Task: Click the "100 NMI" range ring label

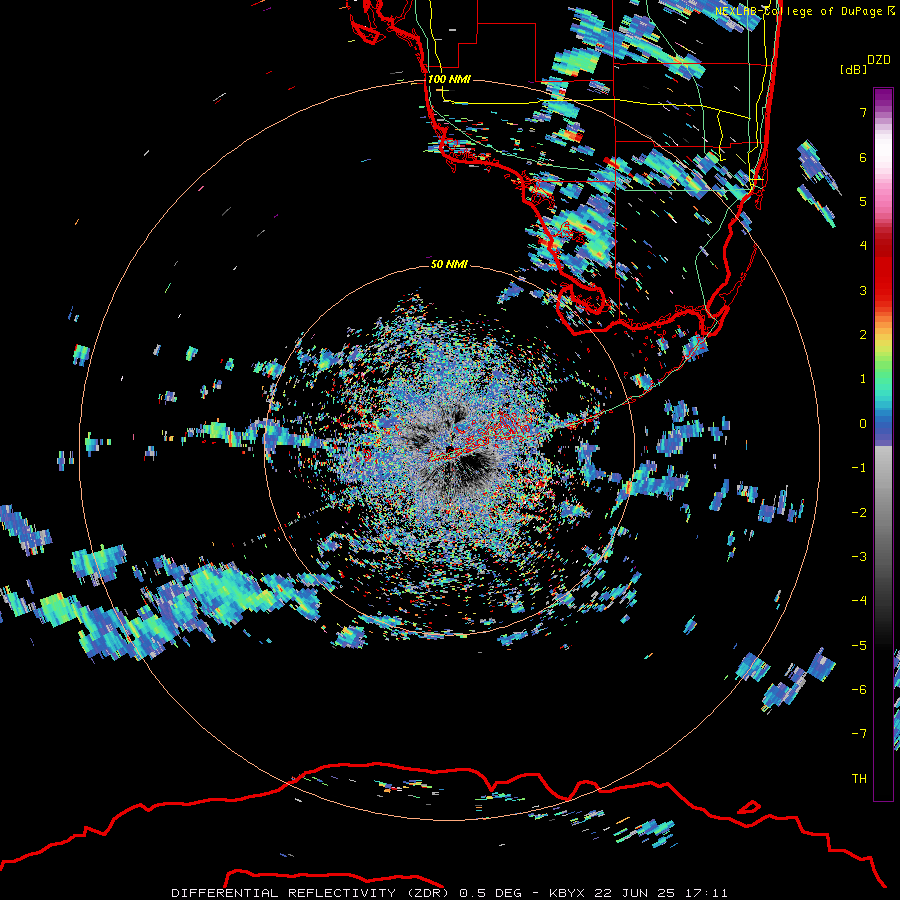Action: (x=449, y=79)
